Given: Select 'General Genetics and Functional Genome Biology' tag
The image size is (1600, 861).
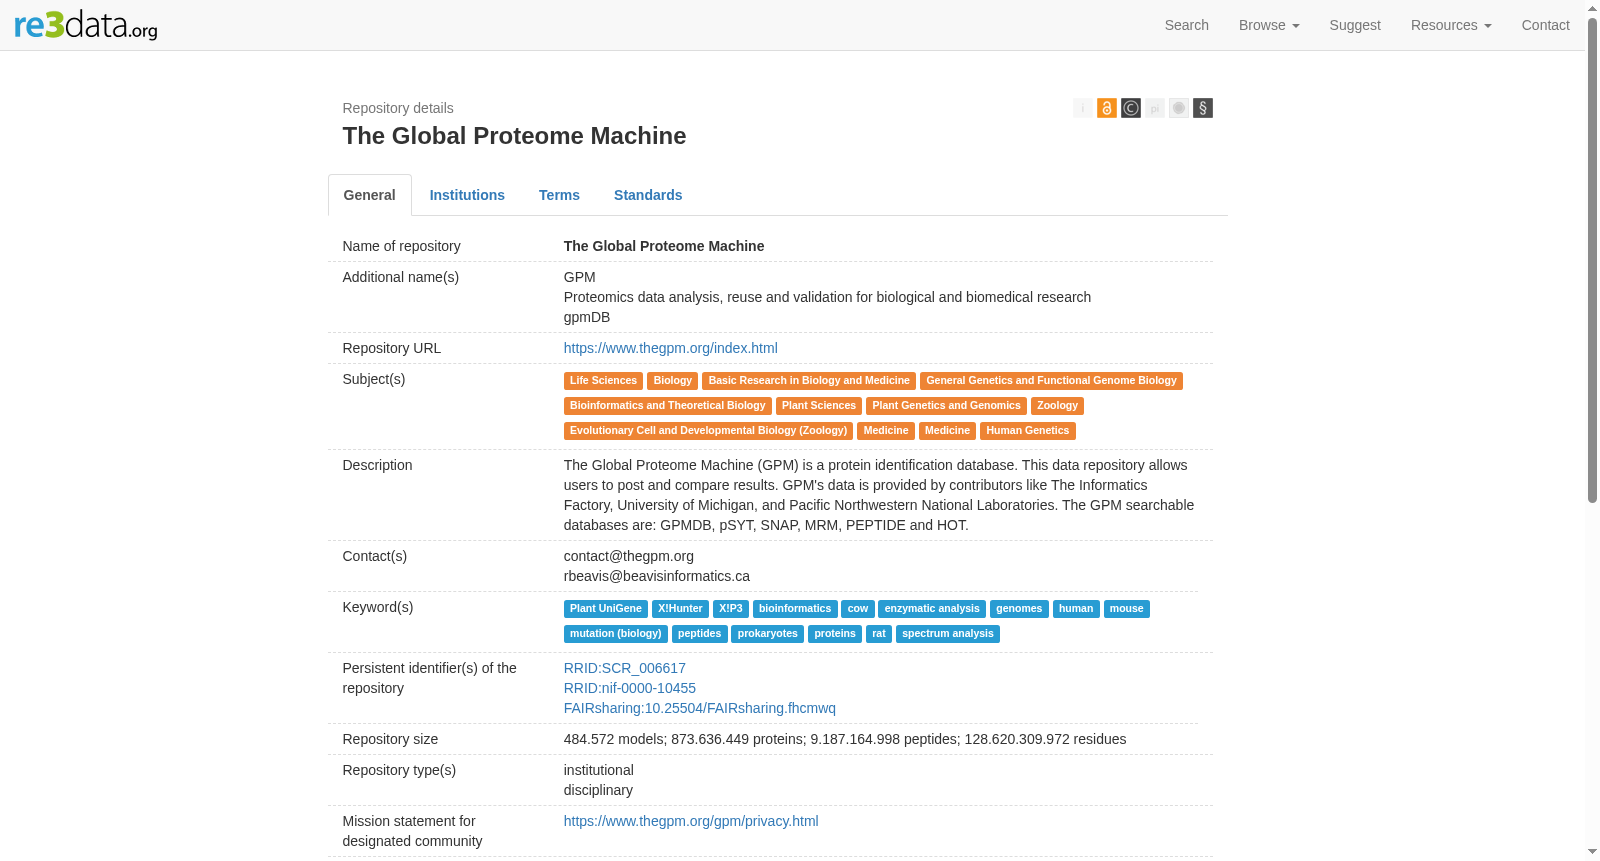Looking at the screenshot, I should 1051,381.
